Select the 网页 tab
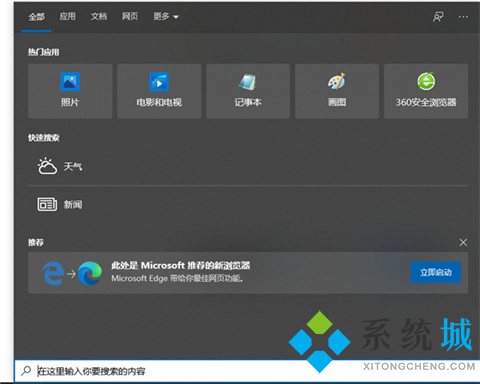The image size is (480, 384). coord(130,16)
